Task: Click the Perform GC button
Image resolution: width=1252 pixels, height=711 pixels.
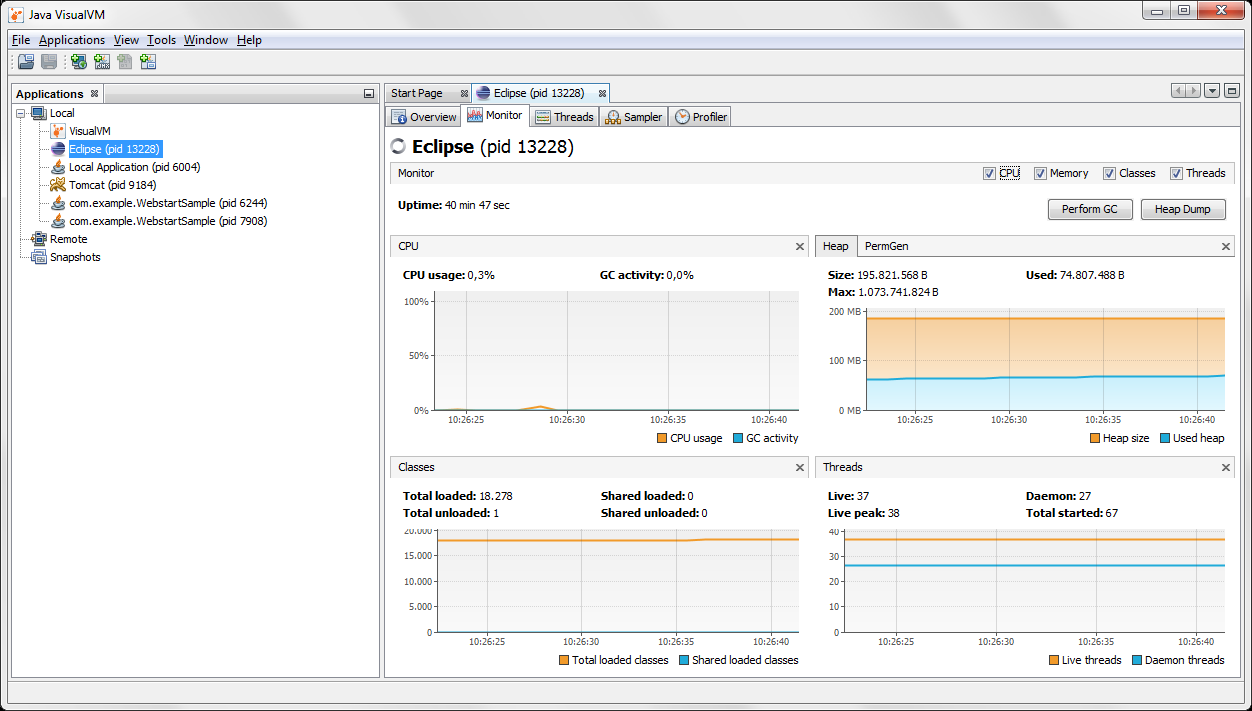Action: click(1090, 209)
